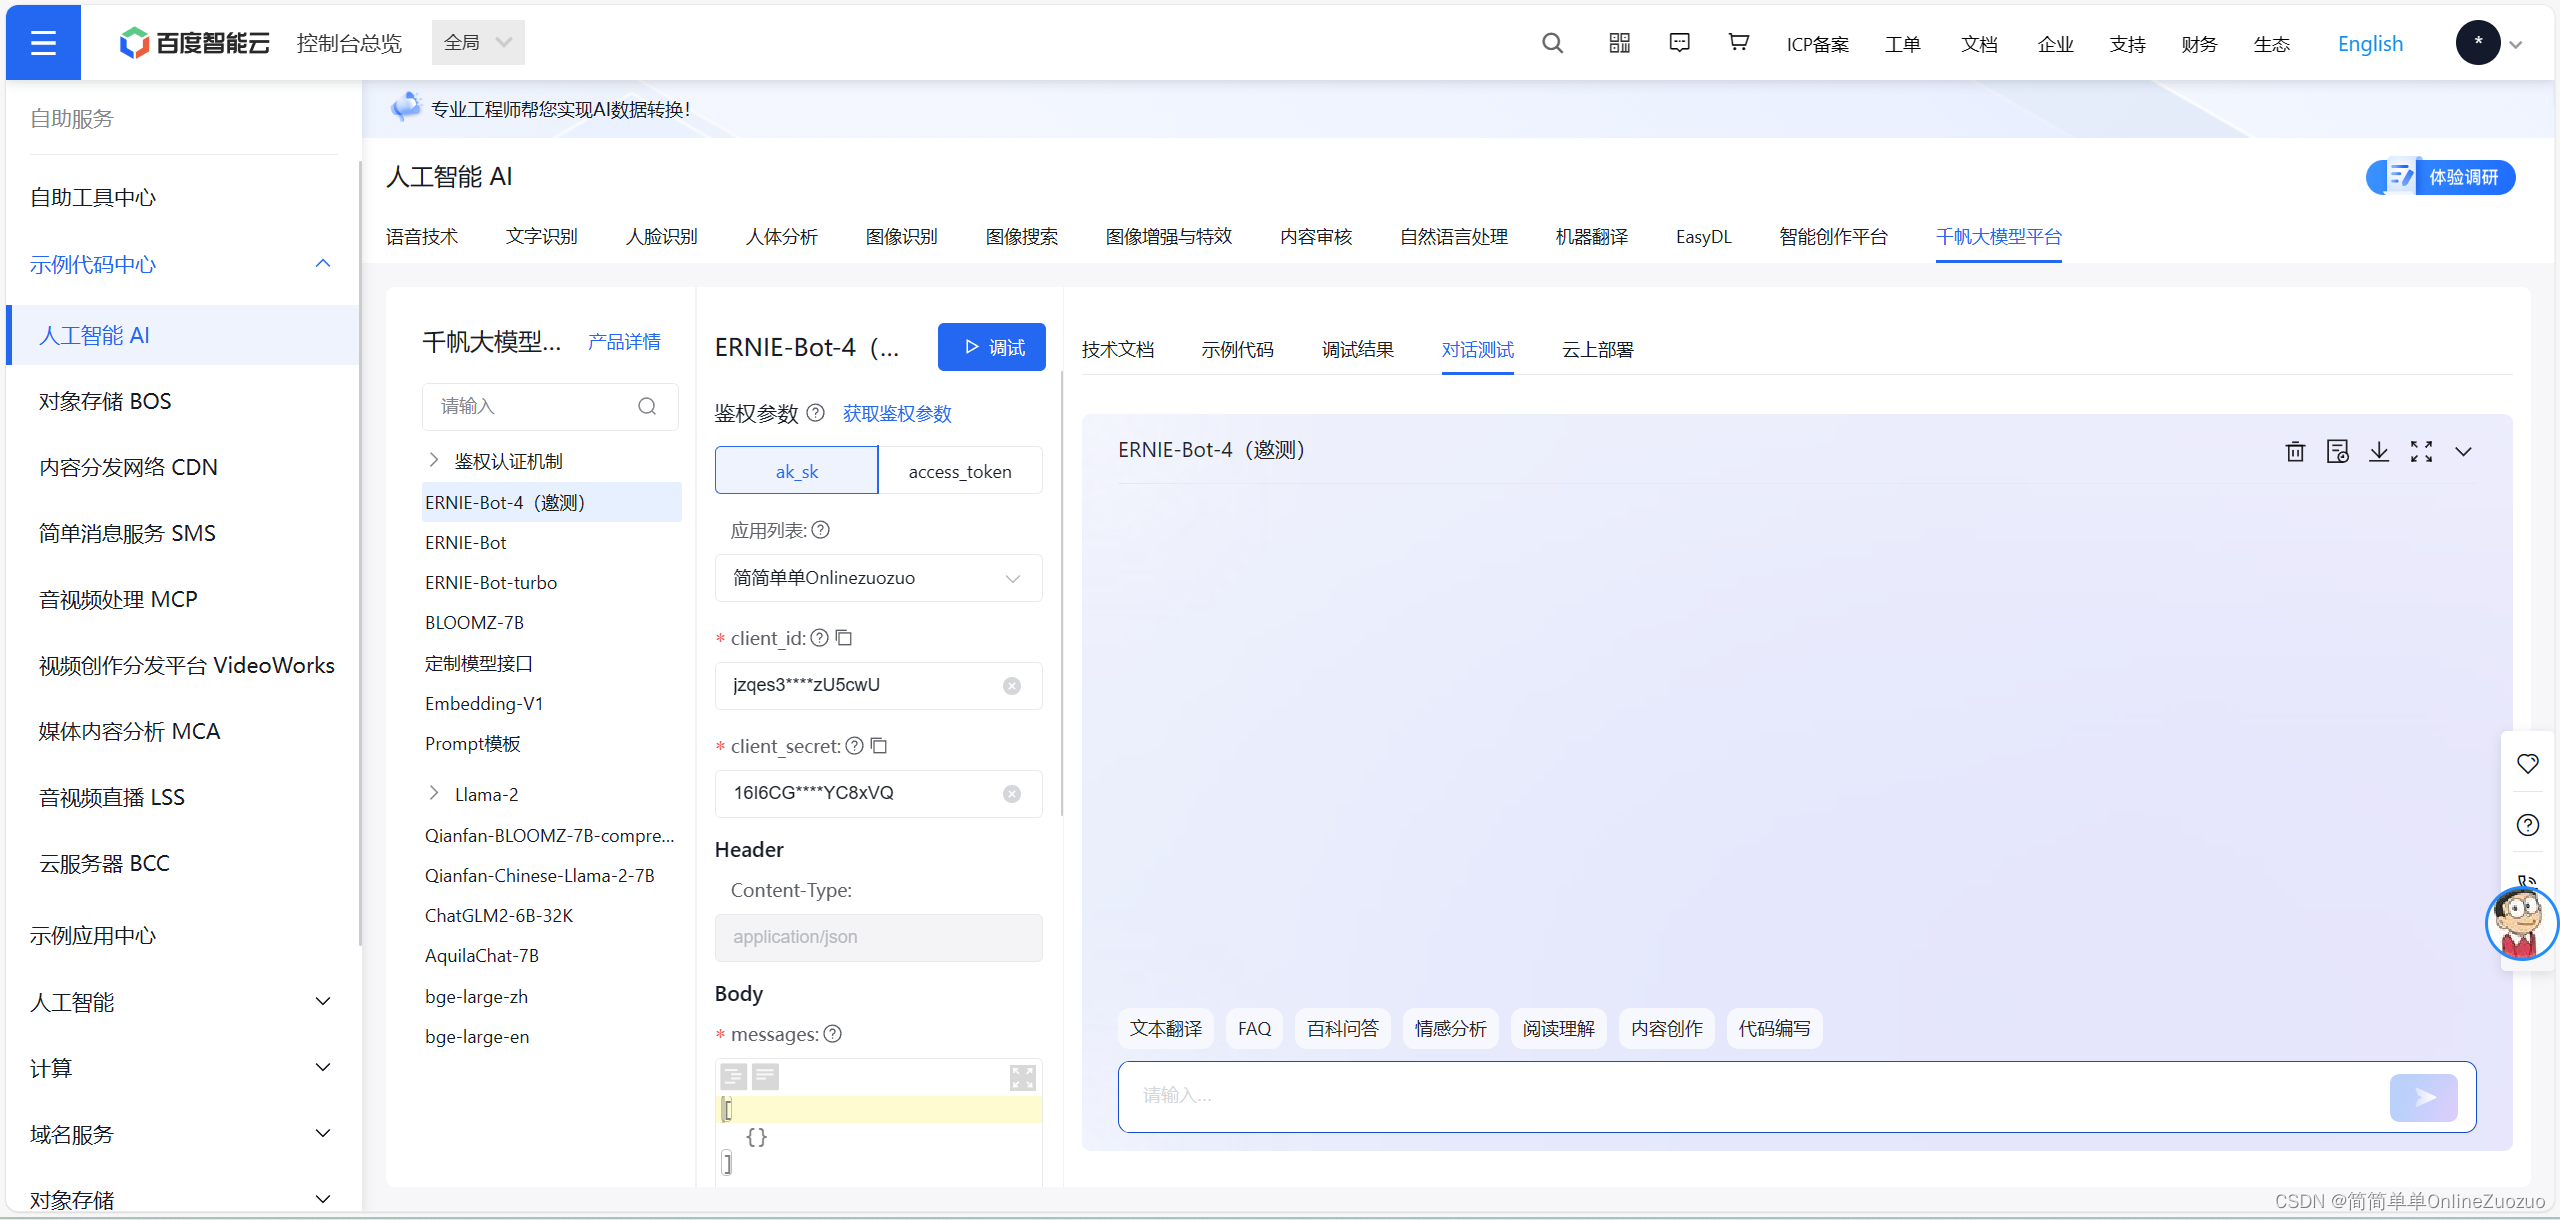Screen dimensions: 2560x1220
Task: Clear the client_secret field
Action: pos(1012,794)
